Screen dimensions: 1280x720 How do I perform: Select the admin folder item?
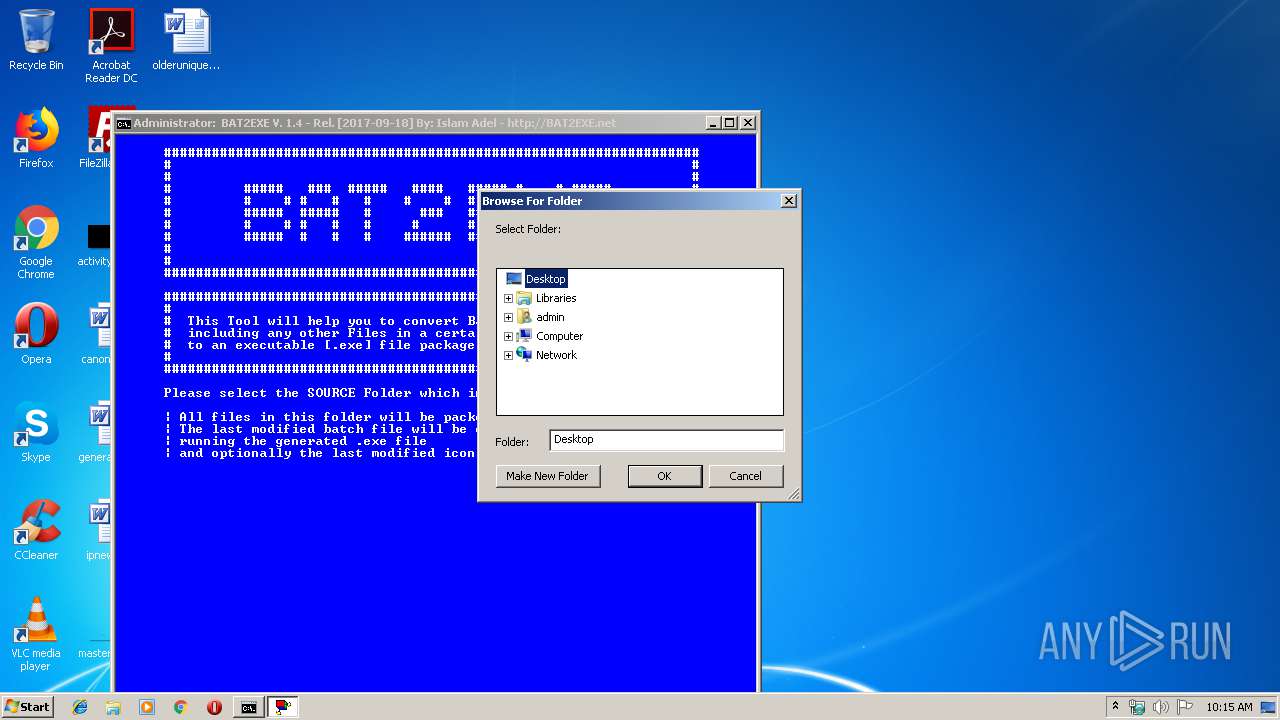pyautogui.click(x=550, y=317)
